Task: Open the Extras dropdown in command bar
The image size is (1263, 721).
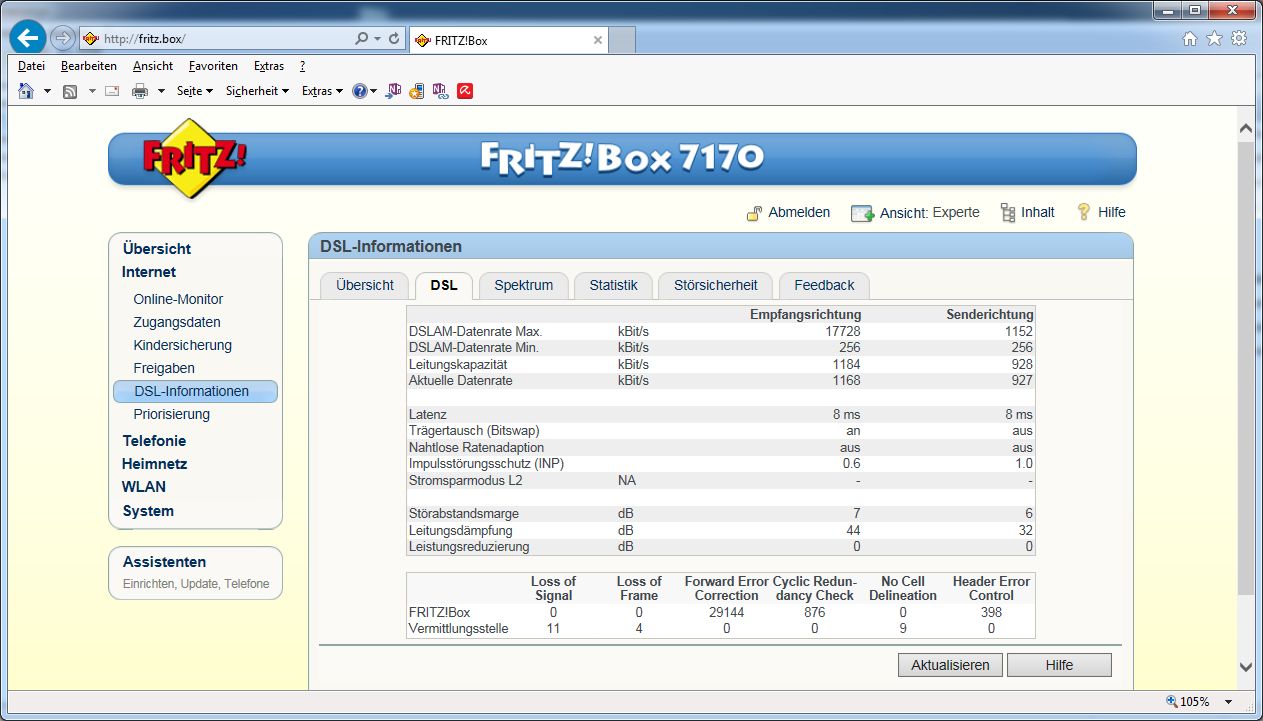Action: (x=322, y=91)
